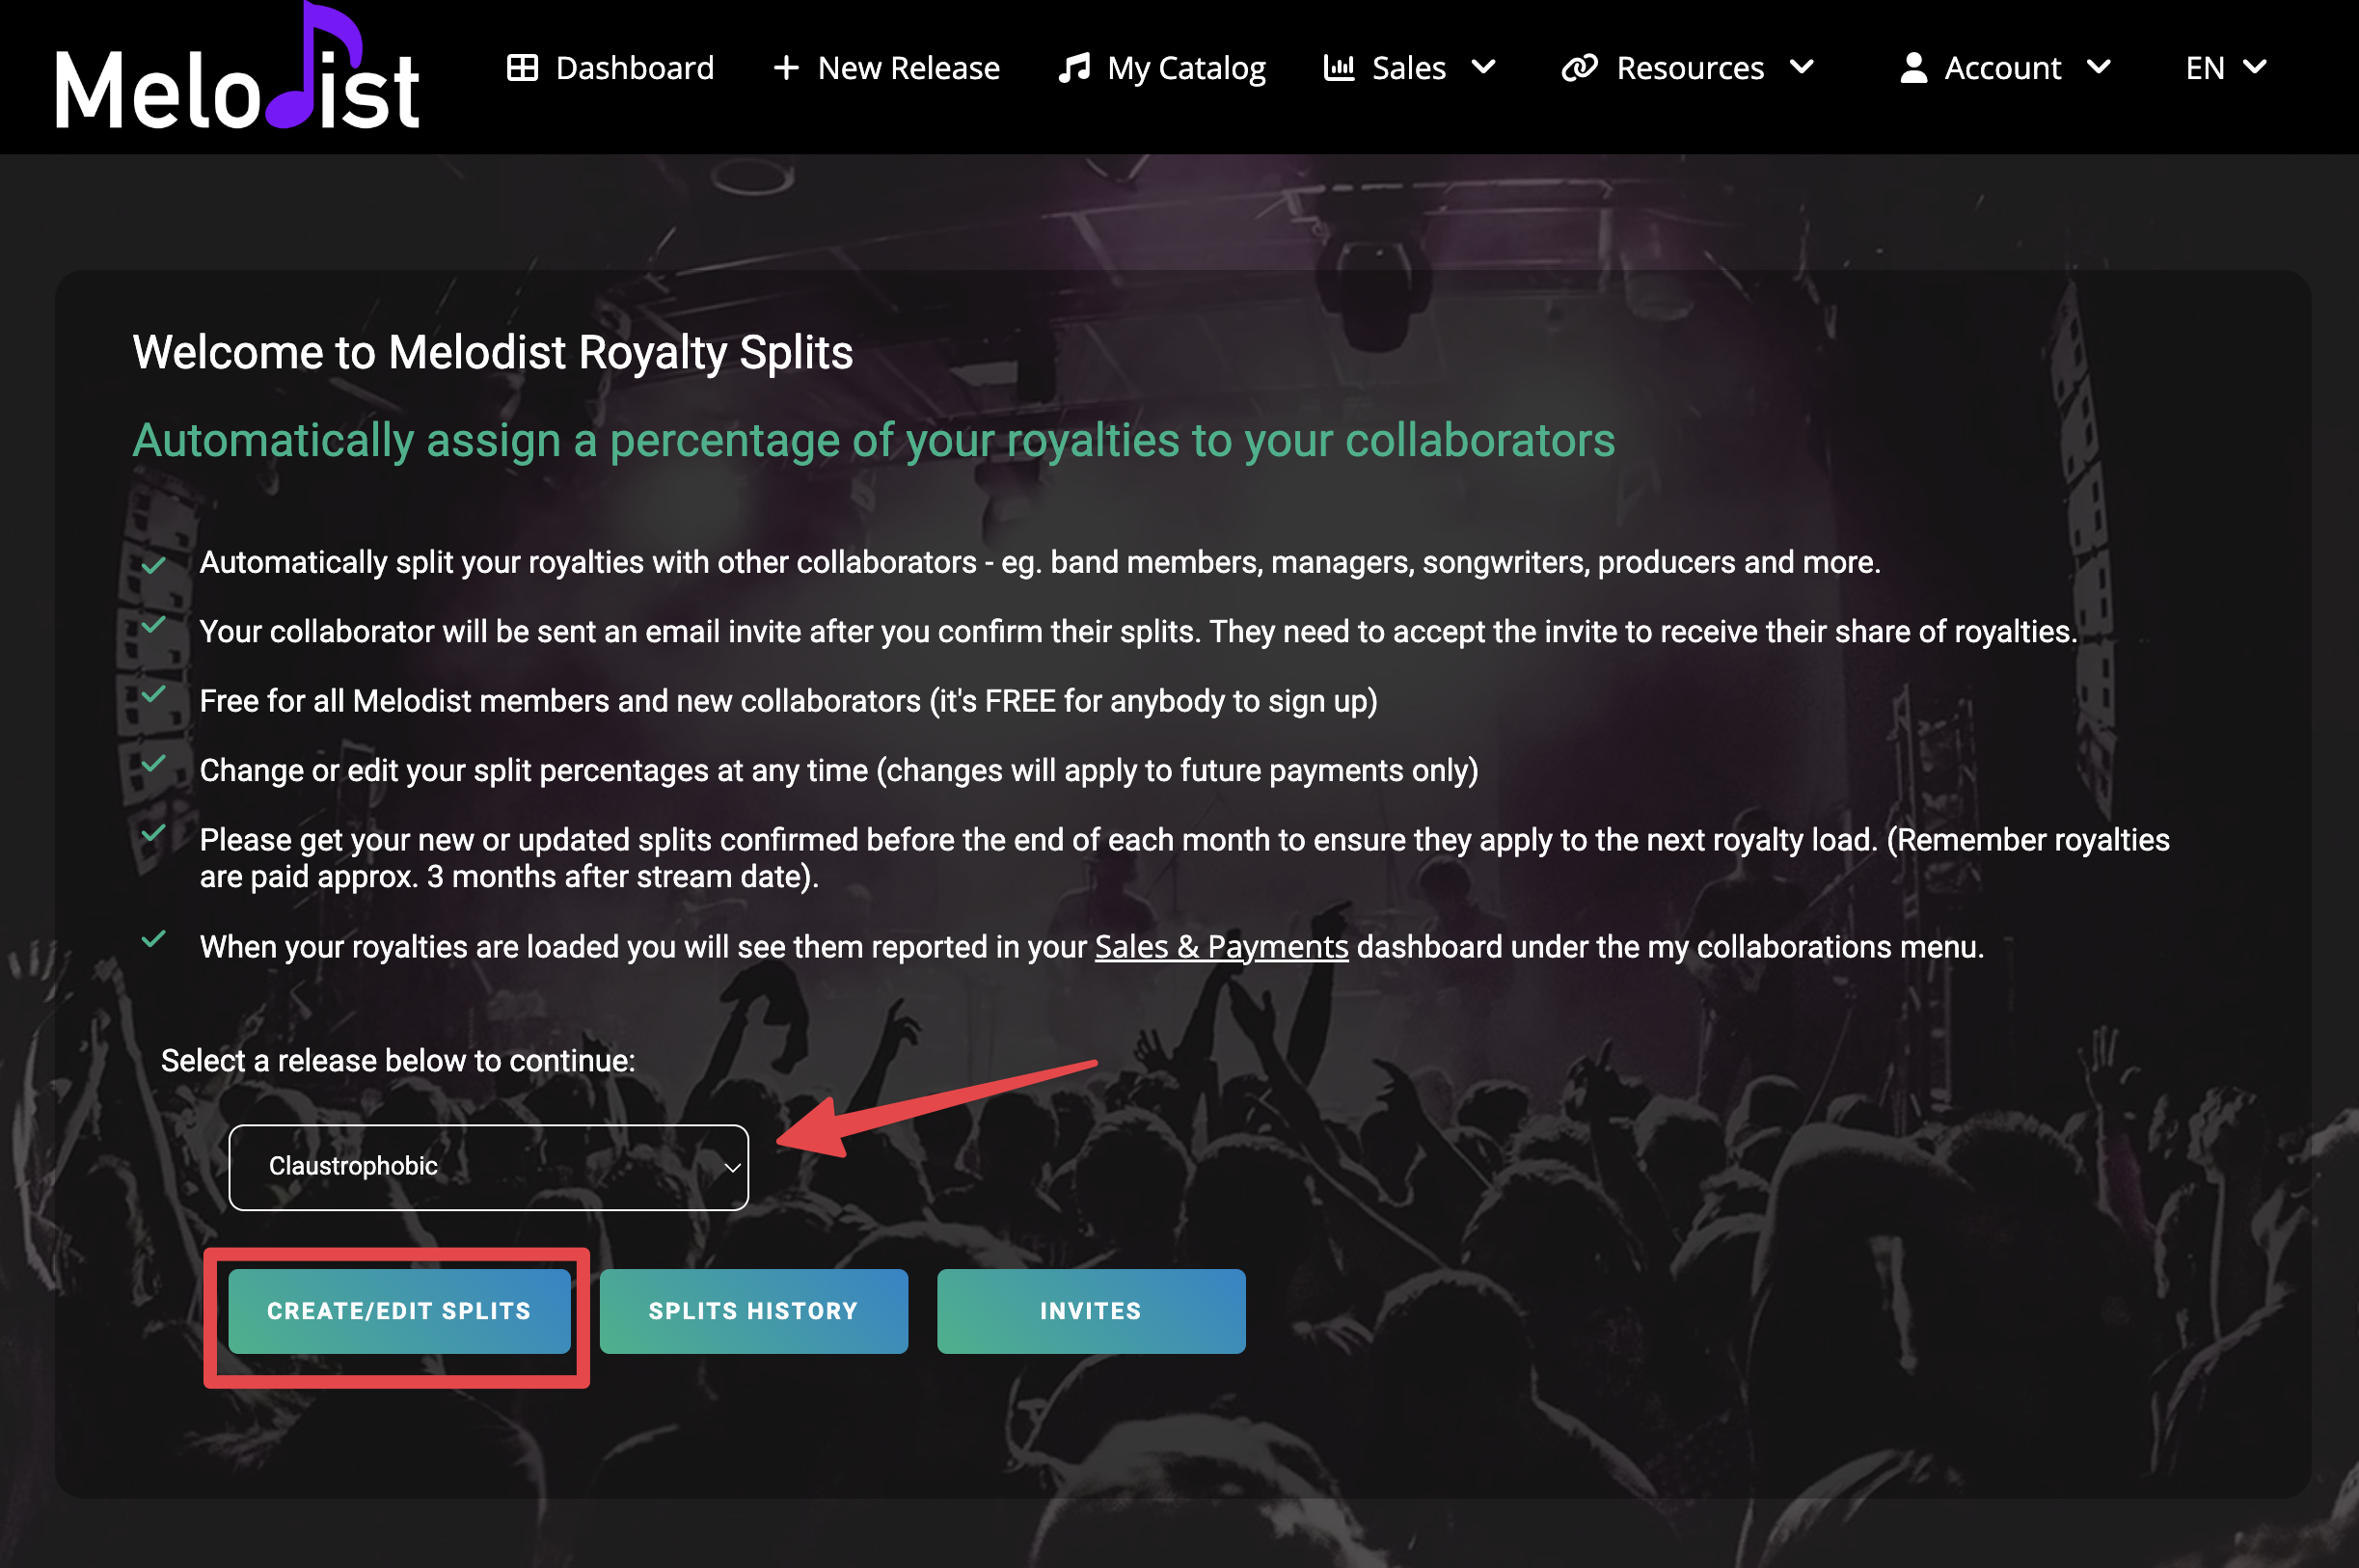Click the Resources link icon
The height and width of the screenshot is (1568, 2359).
click(1579, 68)
